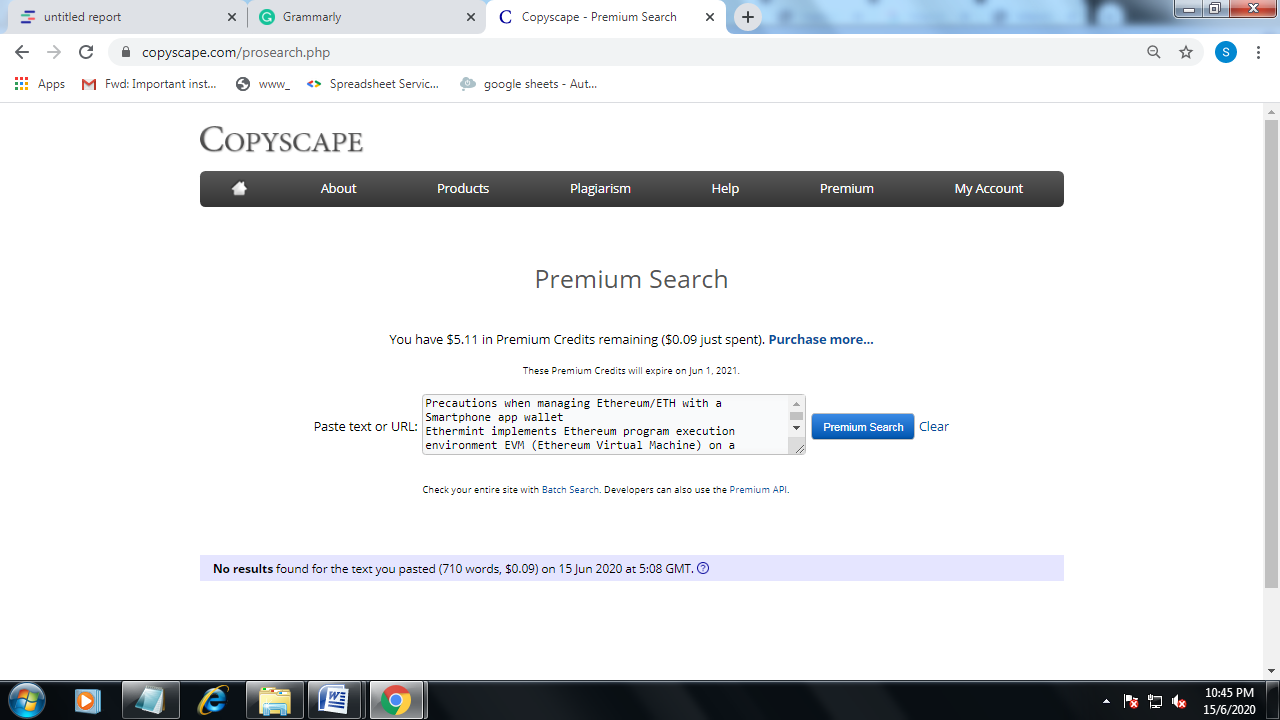Click the muted volume tray icon
The width and height of the screenshot is (1280, 720).
[1179, 701]
